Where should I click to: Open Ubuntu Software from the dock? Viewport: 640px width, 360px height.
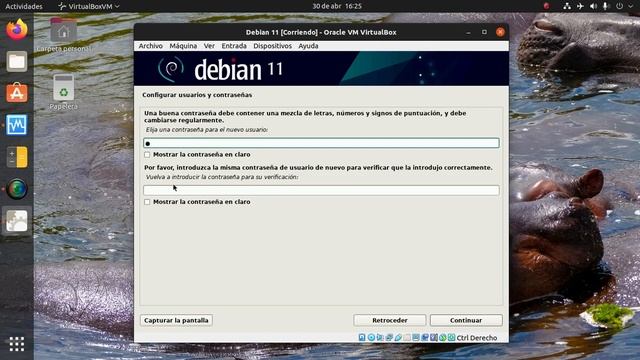(x=17, y=93)
